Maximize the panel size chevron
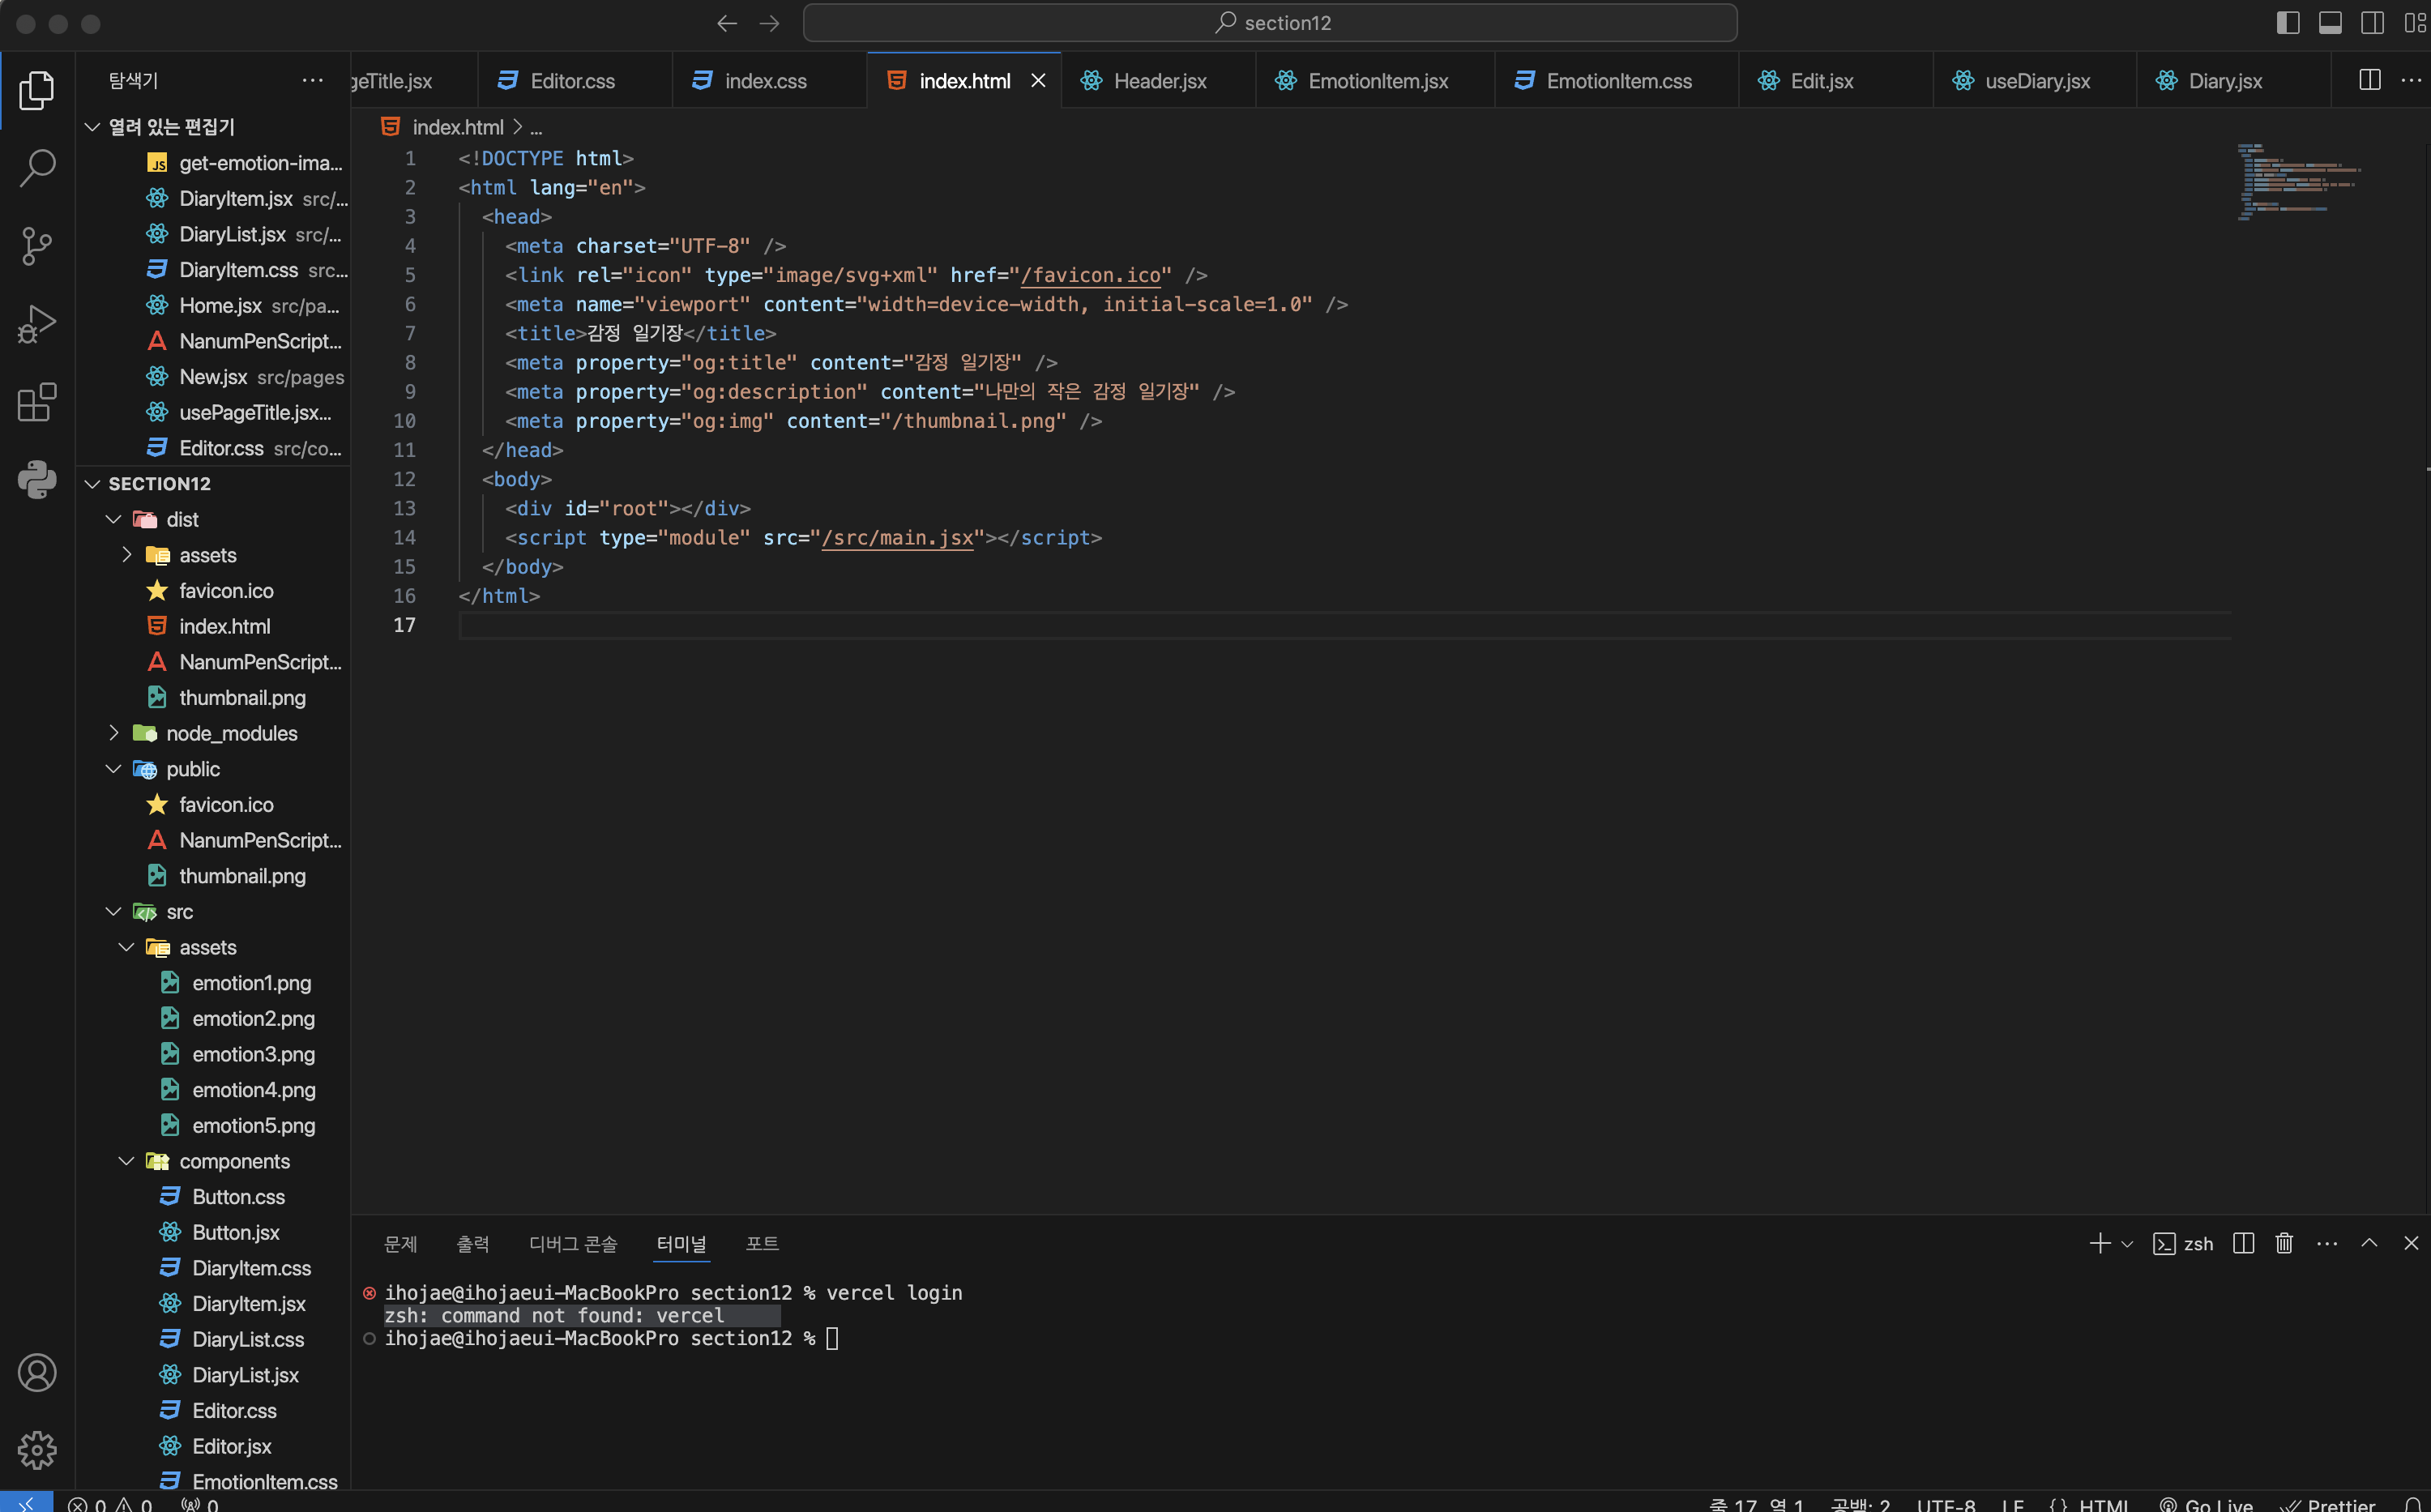This screenshot has width=2431, height=1512. (x=2369, y=1243)
